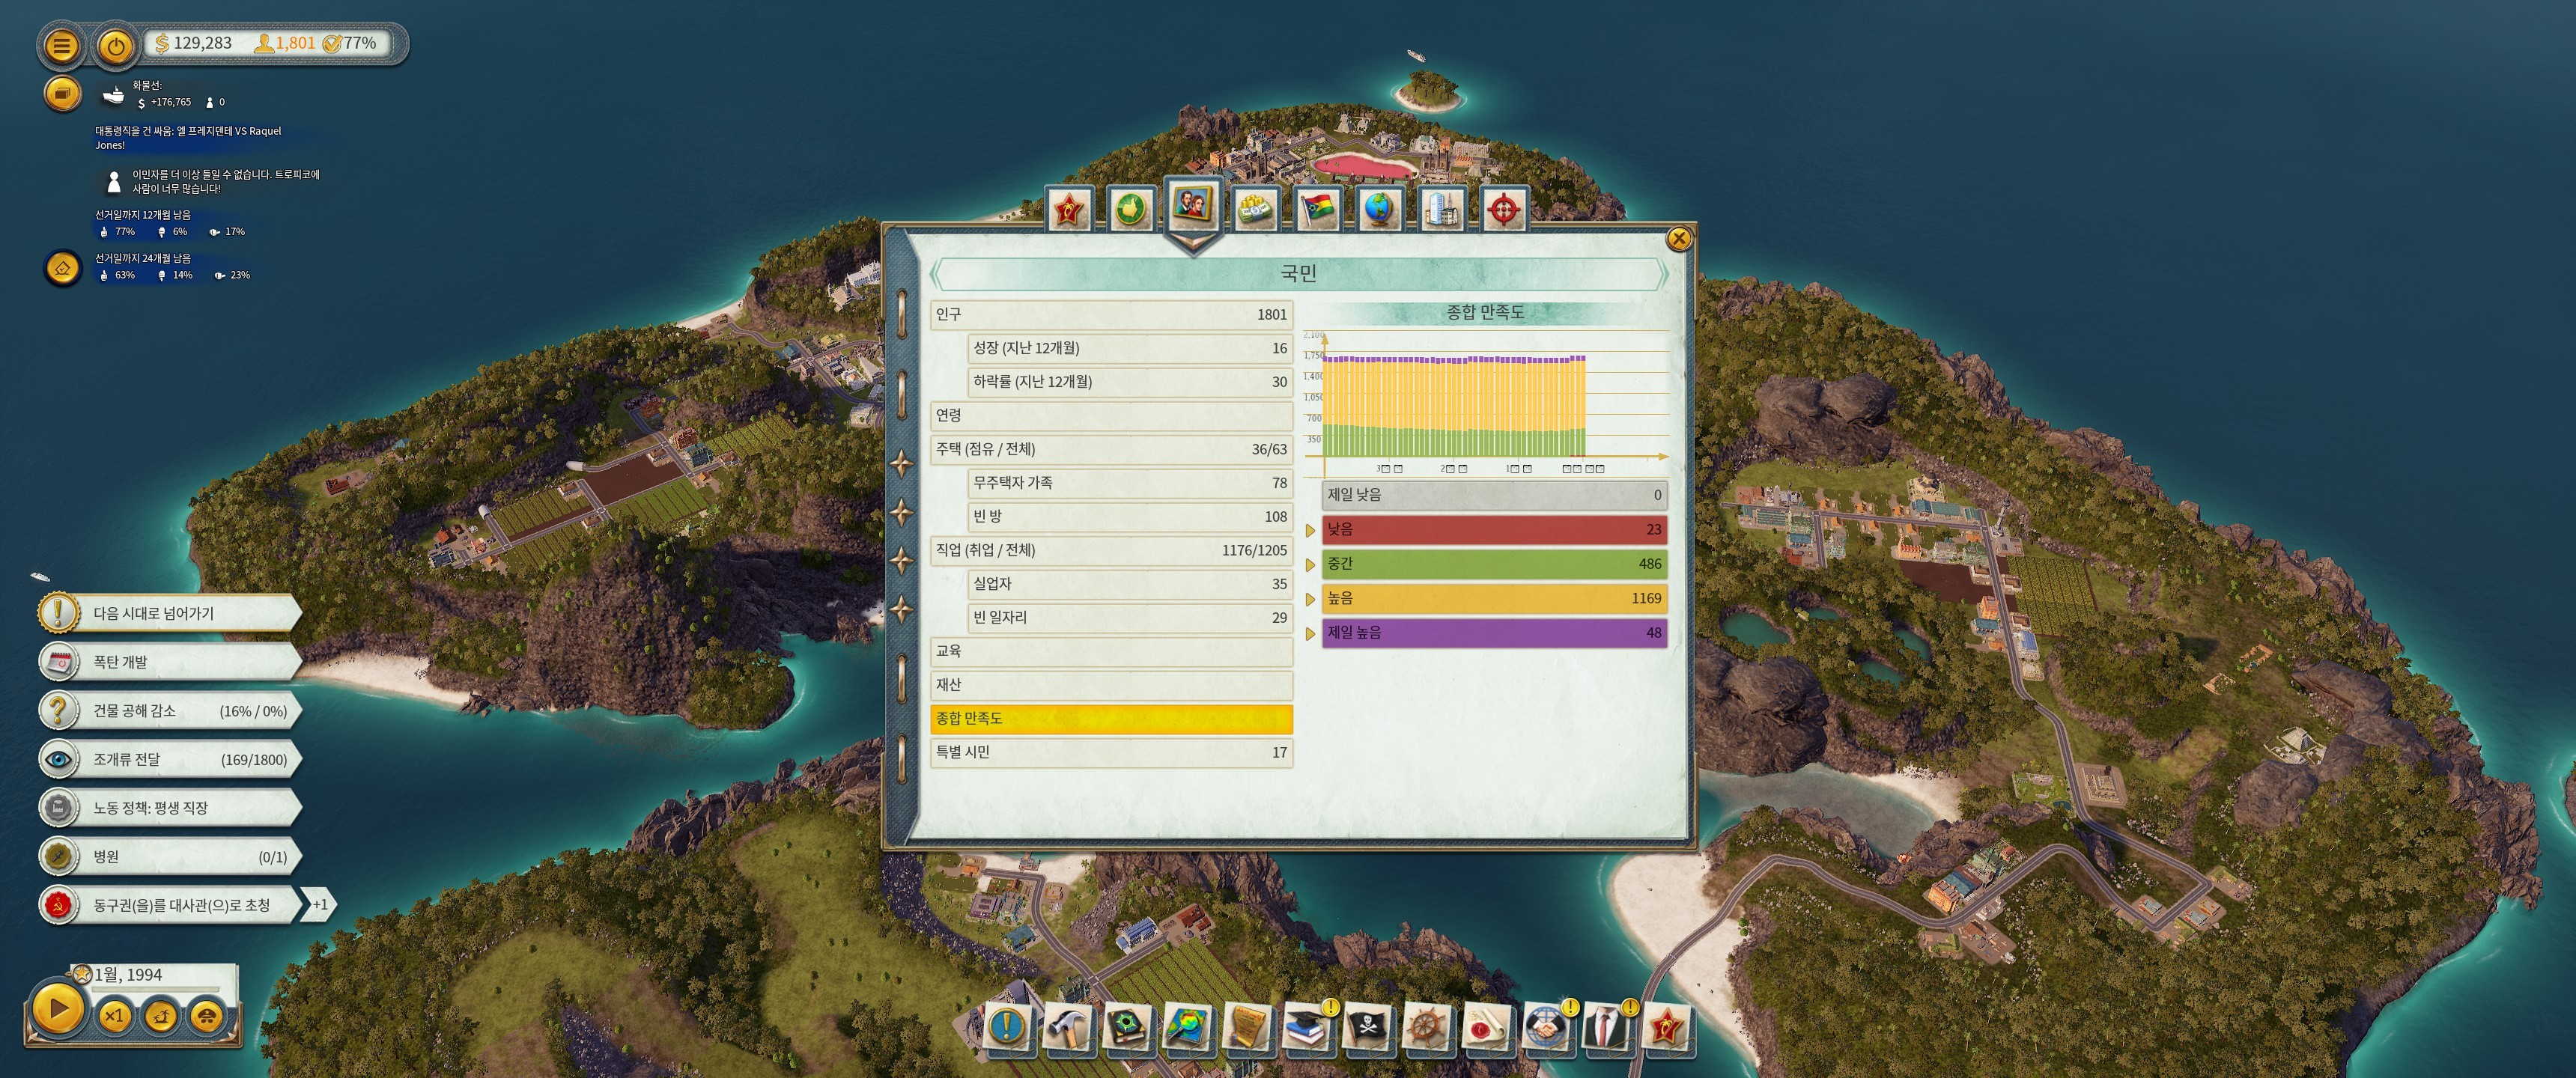The height and width of the screenshot is (1078, 2576).
Task: Open the research graduation cap icon
Action: tap(1305, 1027)
